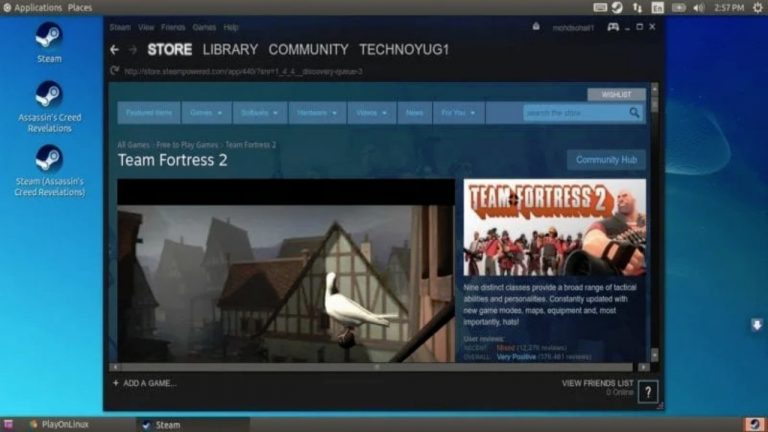Switch to the STORE tab

[x=169, y=49]
